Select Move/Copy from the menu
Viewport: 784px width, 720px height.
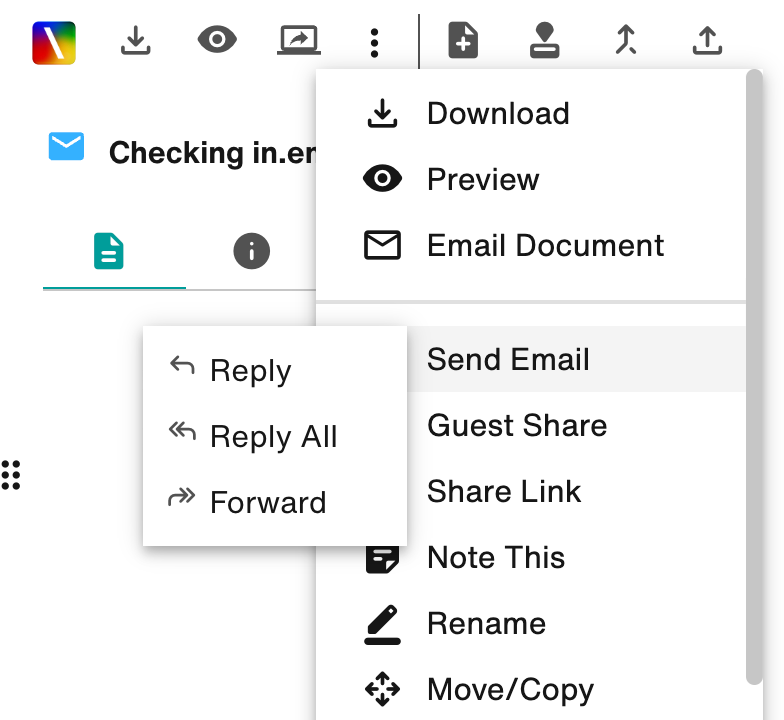tap(530, 689)
